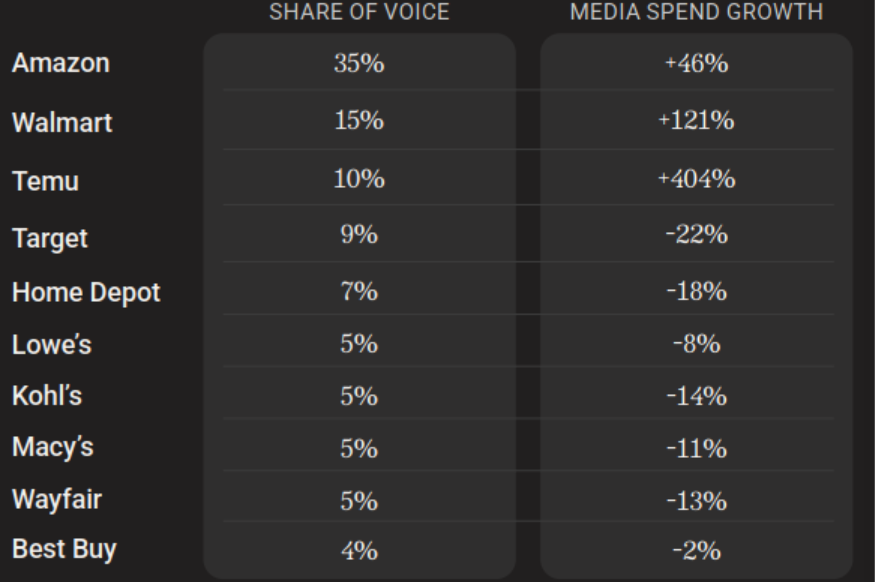Click the Best Buy retailer name
The width and height of the screenshot is (876, 582).
[x=64, y=549]
